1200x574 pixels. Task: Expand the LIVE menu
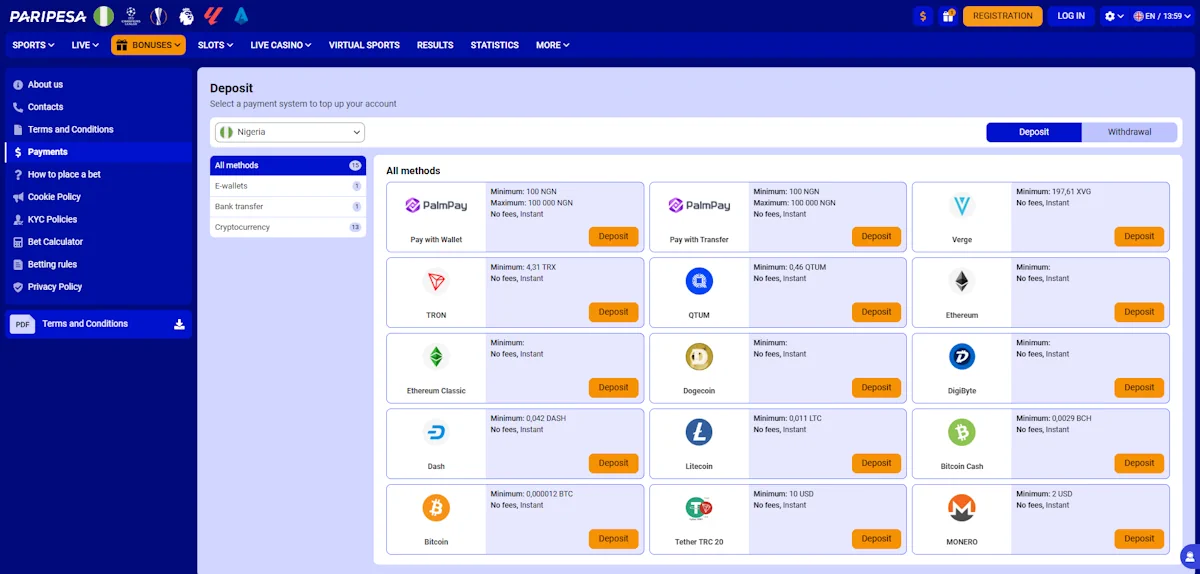(85, 45)
